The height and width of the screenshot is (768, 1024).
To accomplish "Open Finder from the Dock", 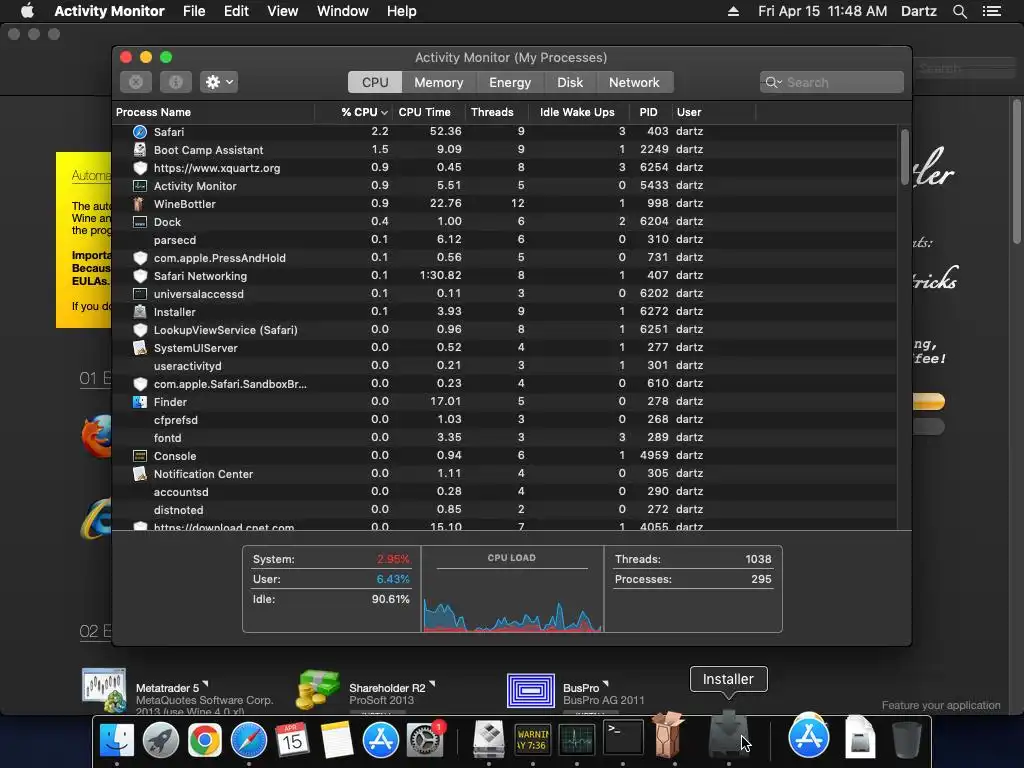I will (x=117, y=740).
